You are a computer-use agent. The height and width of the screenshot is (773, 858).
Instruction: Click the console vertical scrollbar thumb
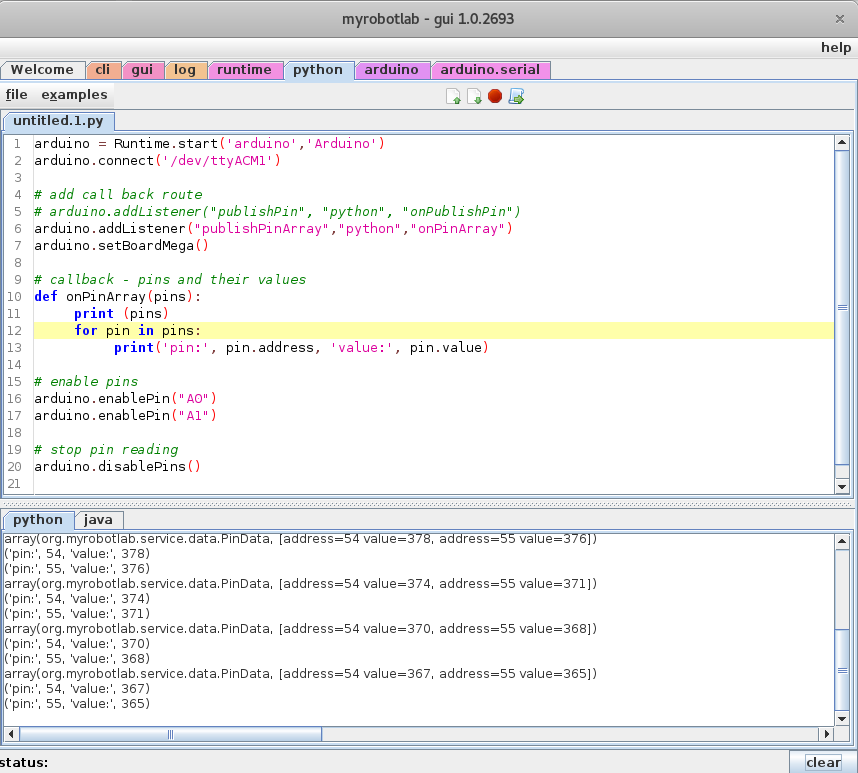coord(842,671)
